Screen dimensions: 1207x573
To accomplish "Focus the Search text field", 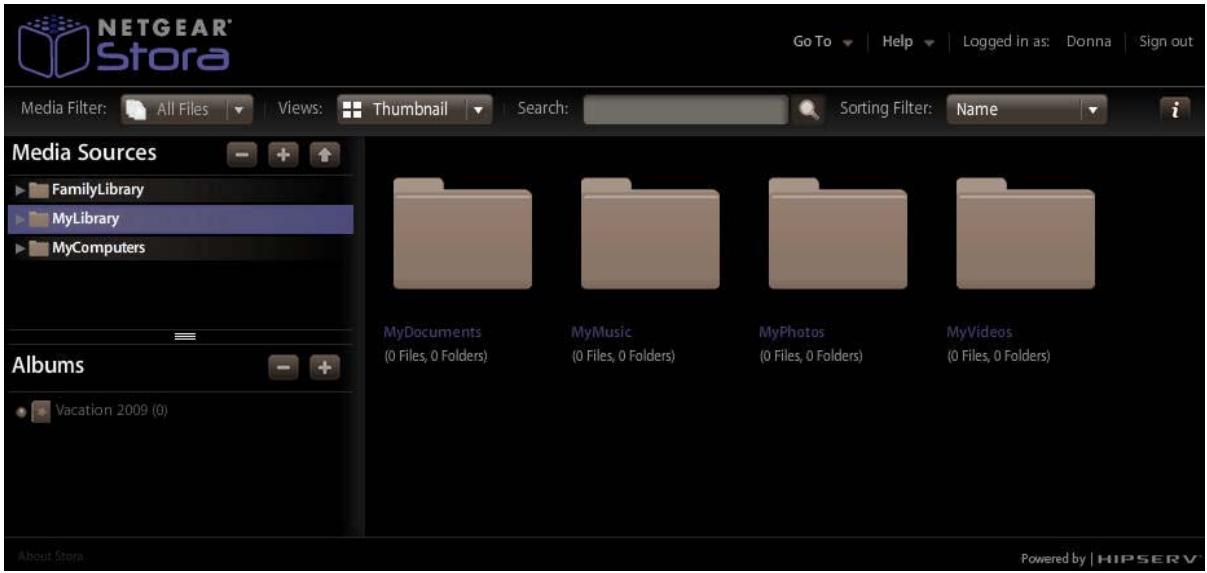I will pos(685,110).
